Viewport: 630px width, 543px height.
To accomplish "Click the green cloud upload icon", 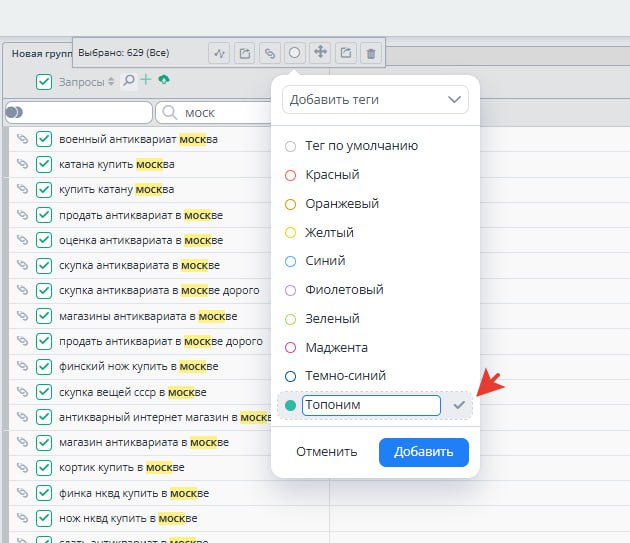I will coord(164,80).
